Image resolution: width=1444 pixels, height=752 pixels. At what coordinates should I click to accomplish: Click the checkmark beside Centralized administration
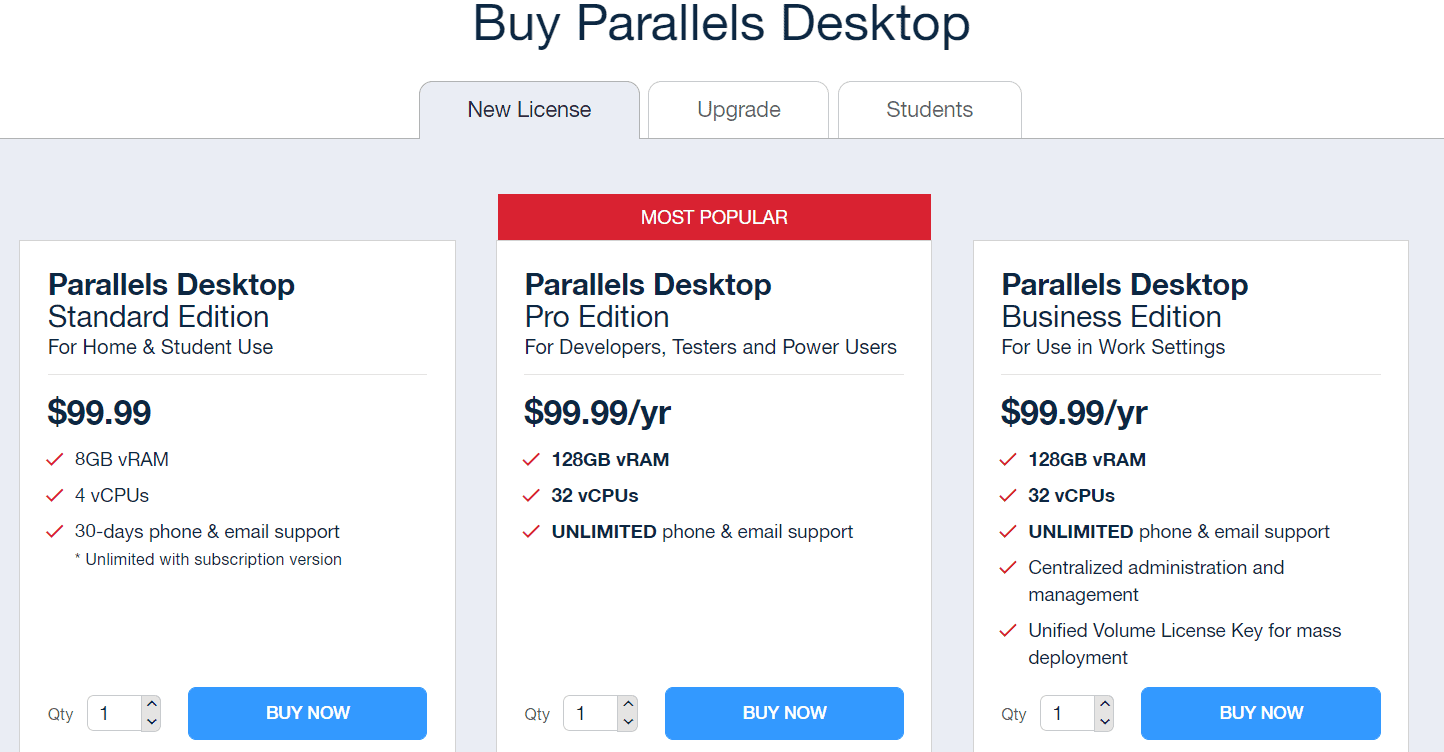click(1008, 568)
